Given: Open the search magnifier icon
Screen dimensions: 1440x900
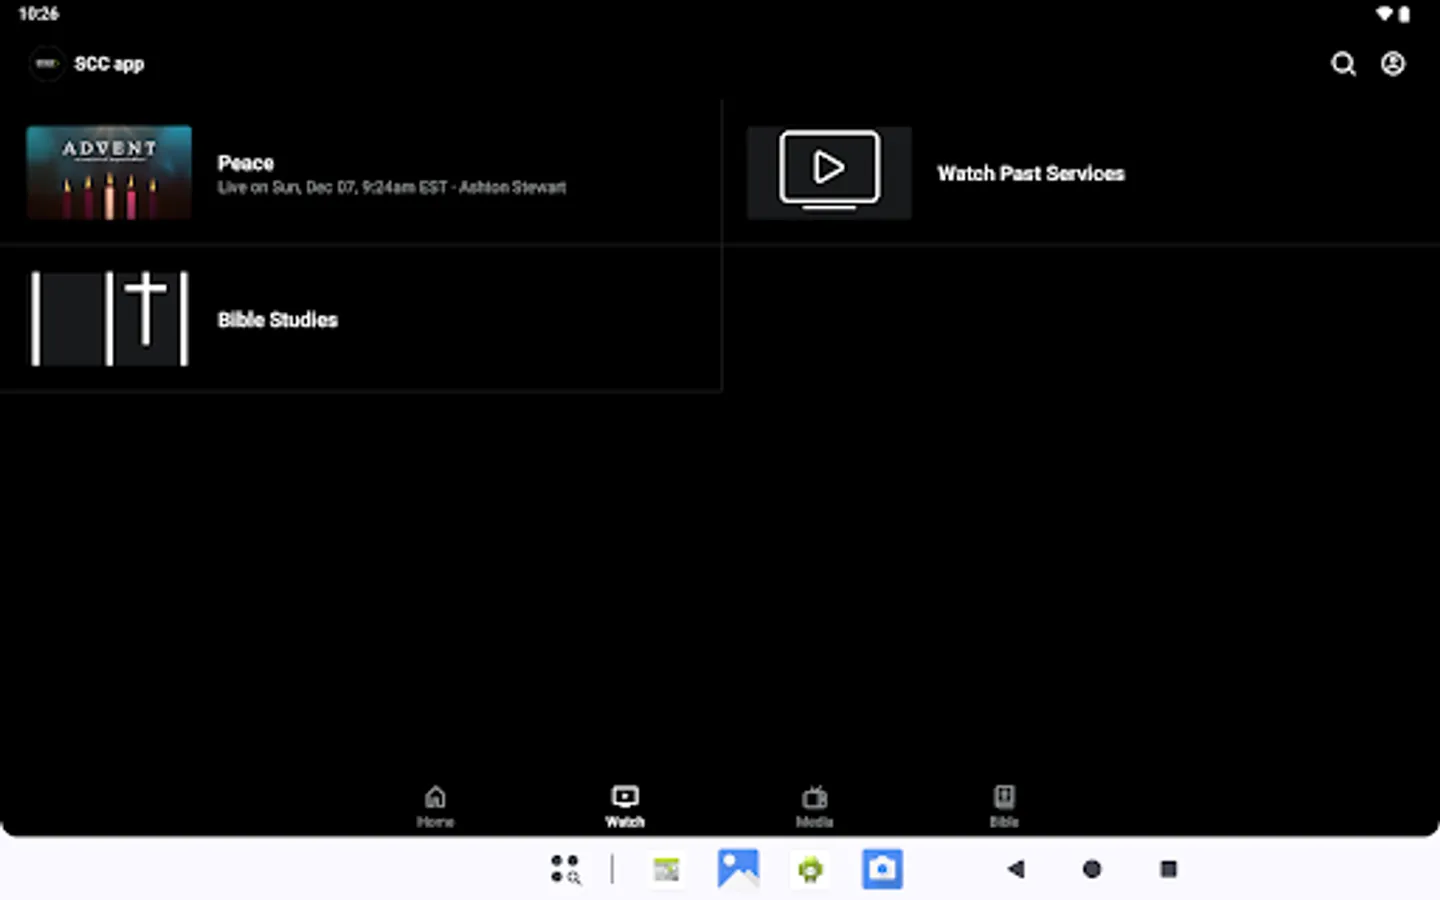Looking at the screenshot, I should pos(1343,64).
